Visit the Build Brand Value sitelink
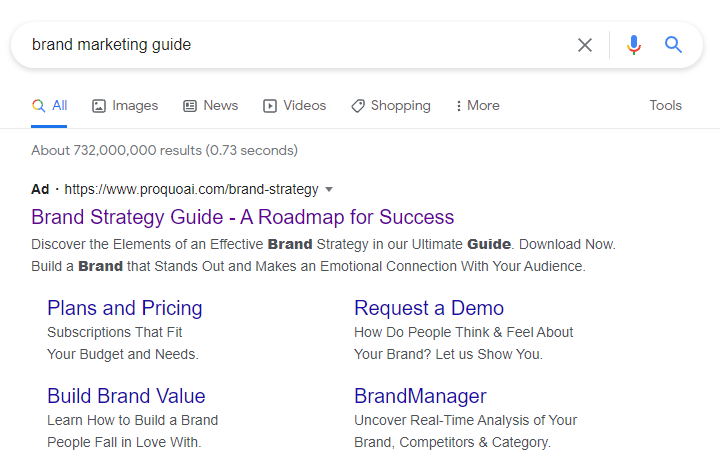 click(126, 396)
